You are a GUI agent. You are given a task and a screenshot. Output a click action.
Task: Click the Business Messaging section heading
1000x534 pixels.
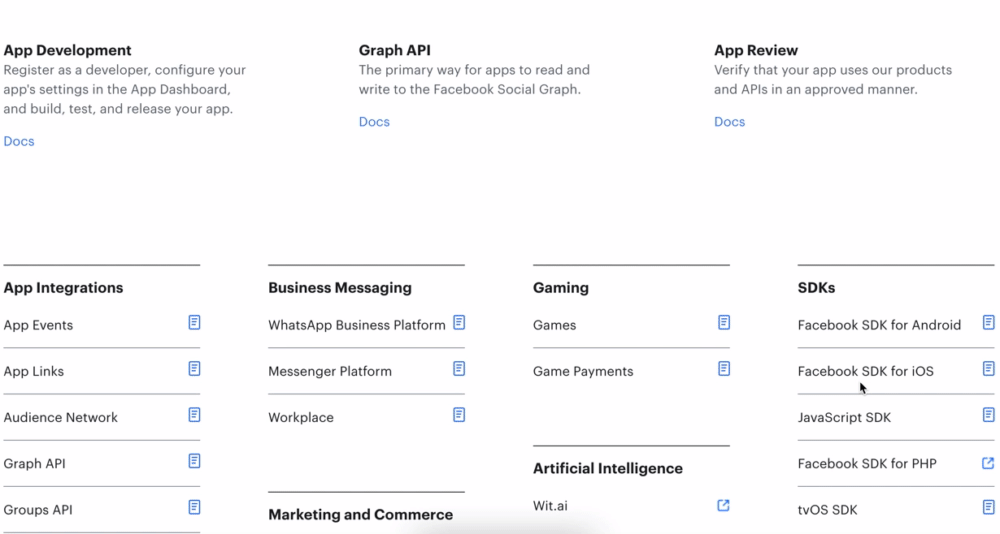click(339, 288)
